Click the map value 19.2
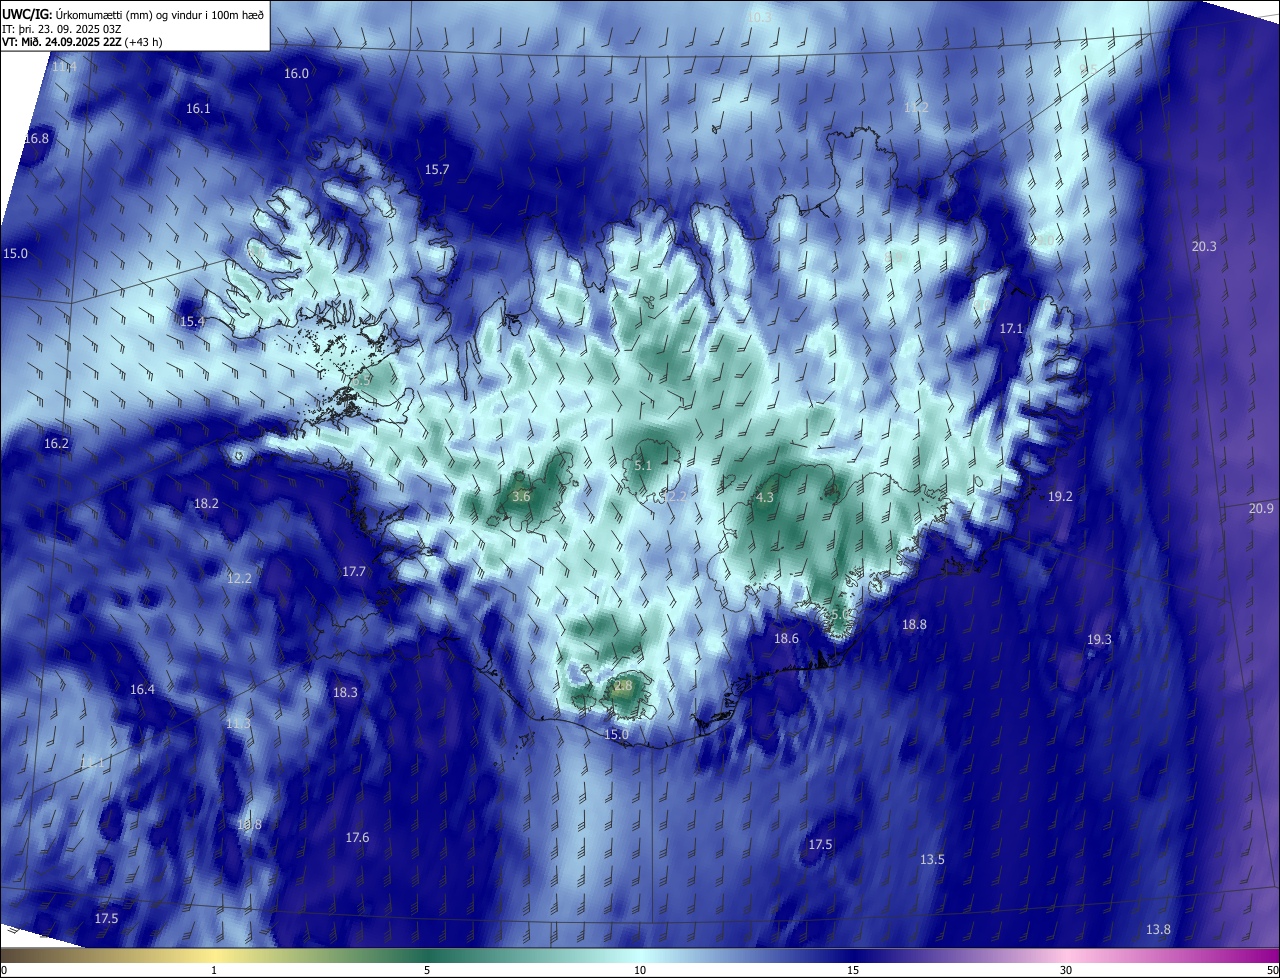This screenshot has height=978, width=1280. [1060, 496]
